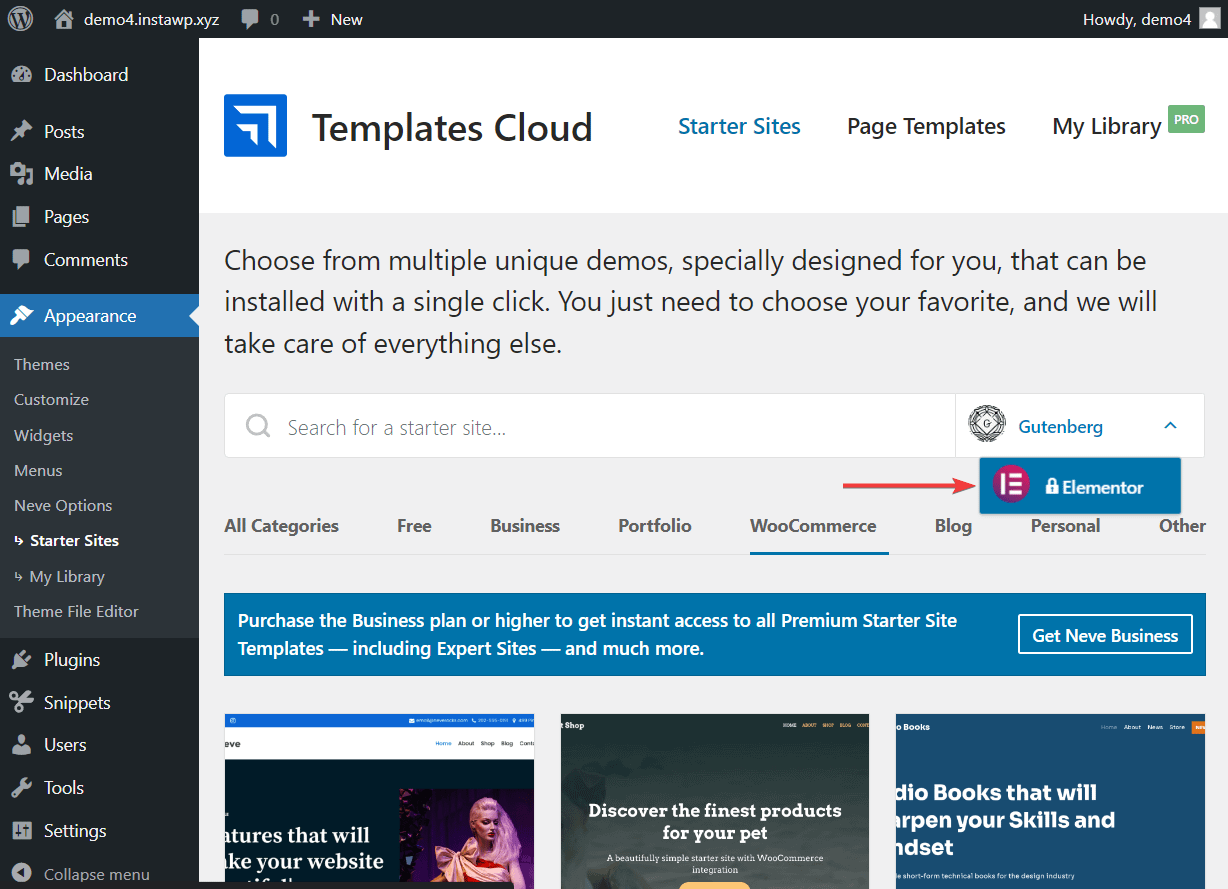Click the Templates Cloud logo icon
This screenshot has height=889, width=1228.
255,126
